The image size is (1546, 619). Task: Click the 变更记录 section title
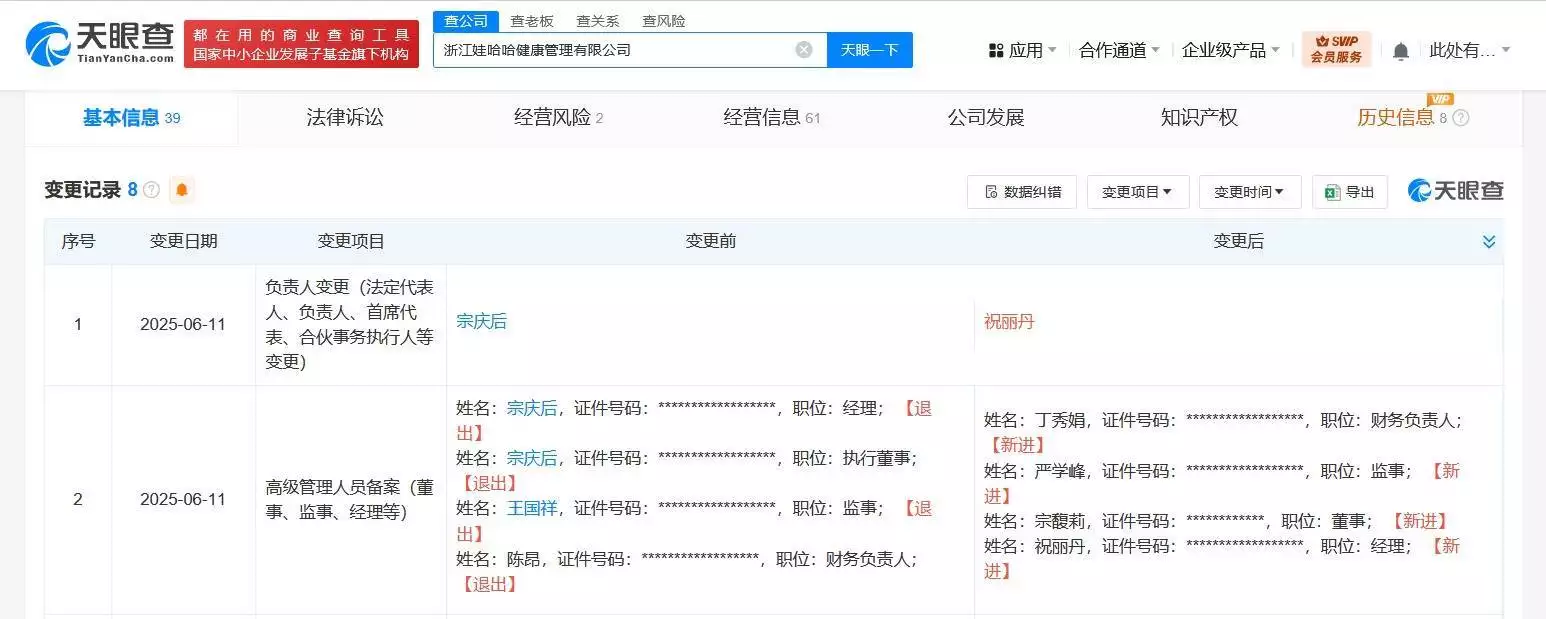83,190
